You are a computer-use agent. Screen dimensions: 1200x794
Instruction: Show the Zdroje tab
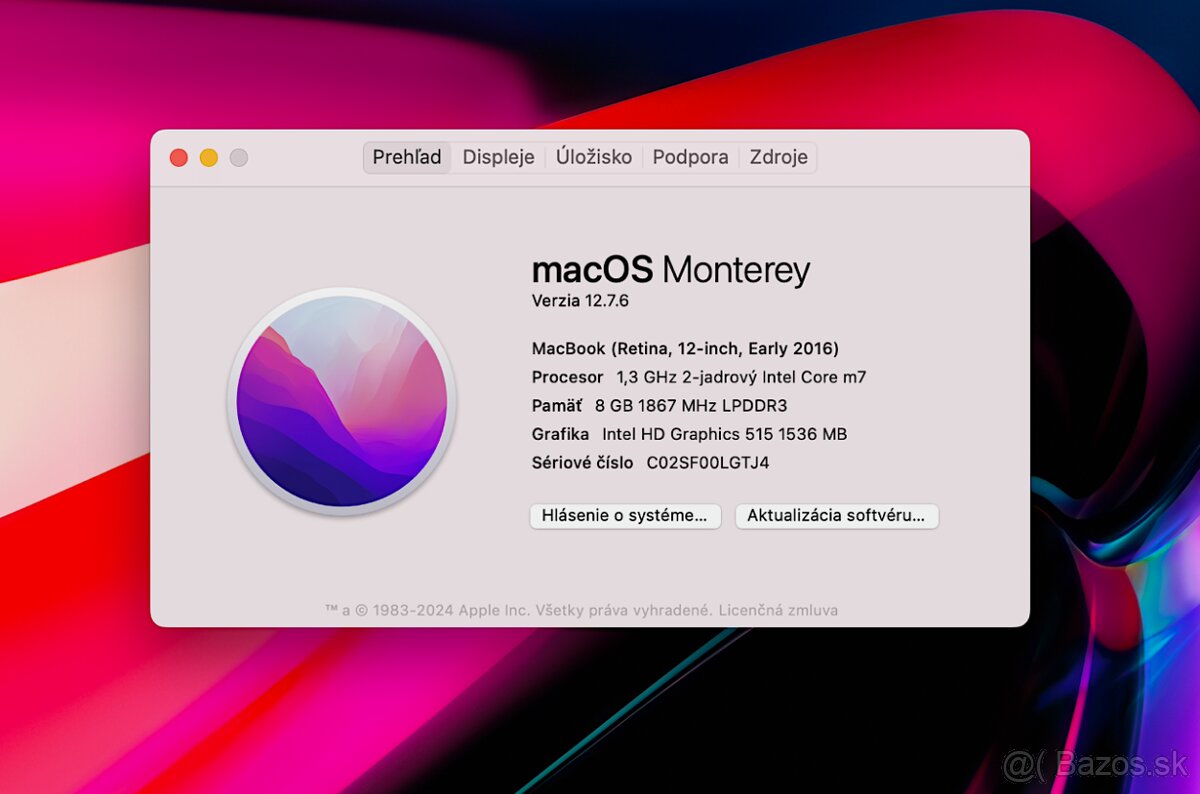[778, 158]
